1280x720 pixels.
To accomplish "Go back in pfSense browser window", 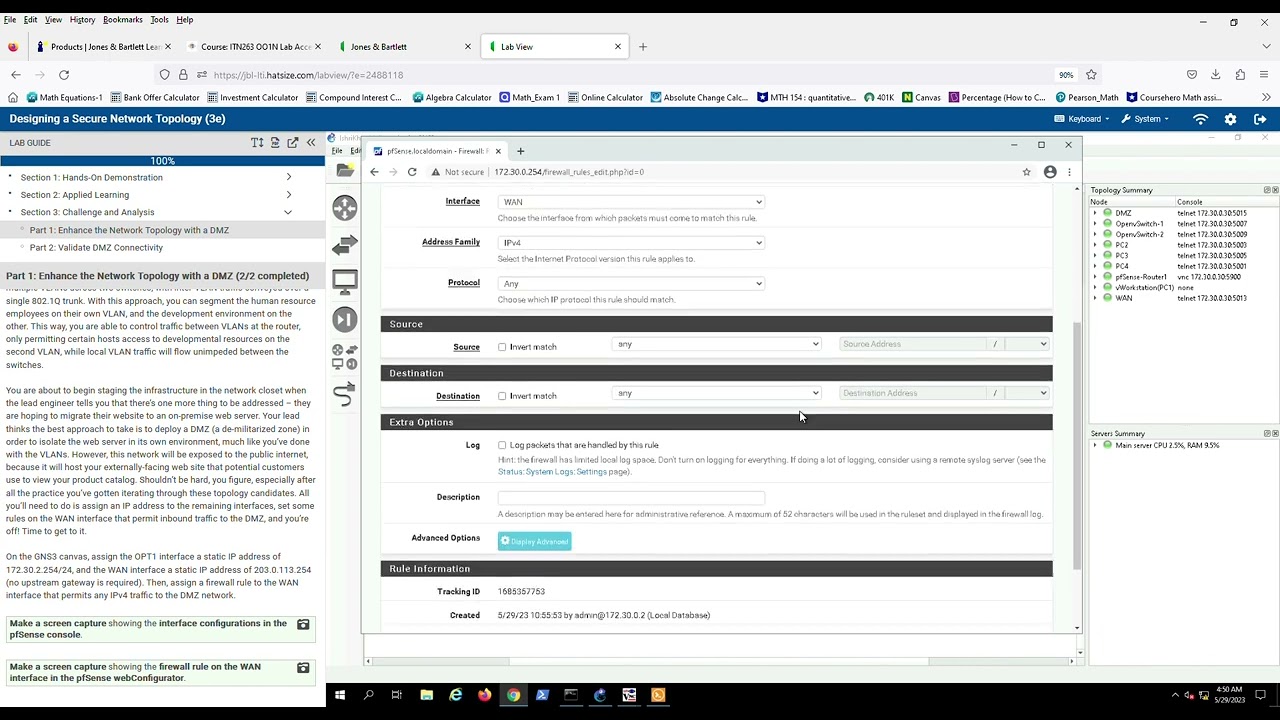I will coord(374,172).
